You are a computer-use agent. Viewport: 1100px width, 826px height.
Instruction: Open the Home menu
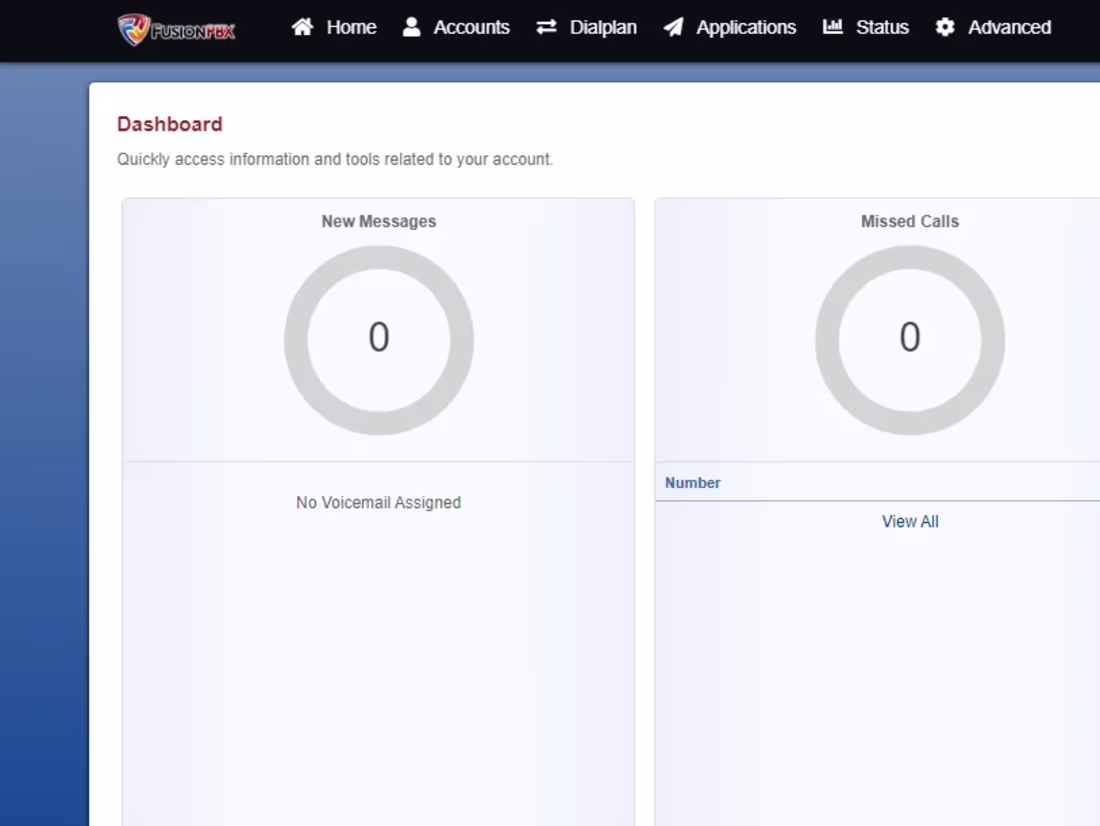point(351,27)
